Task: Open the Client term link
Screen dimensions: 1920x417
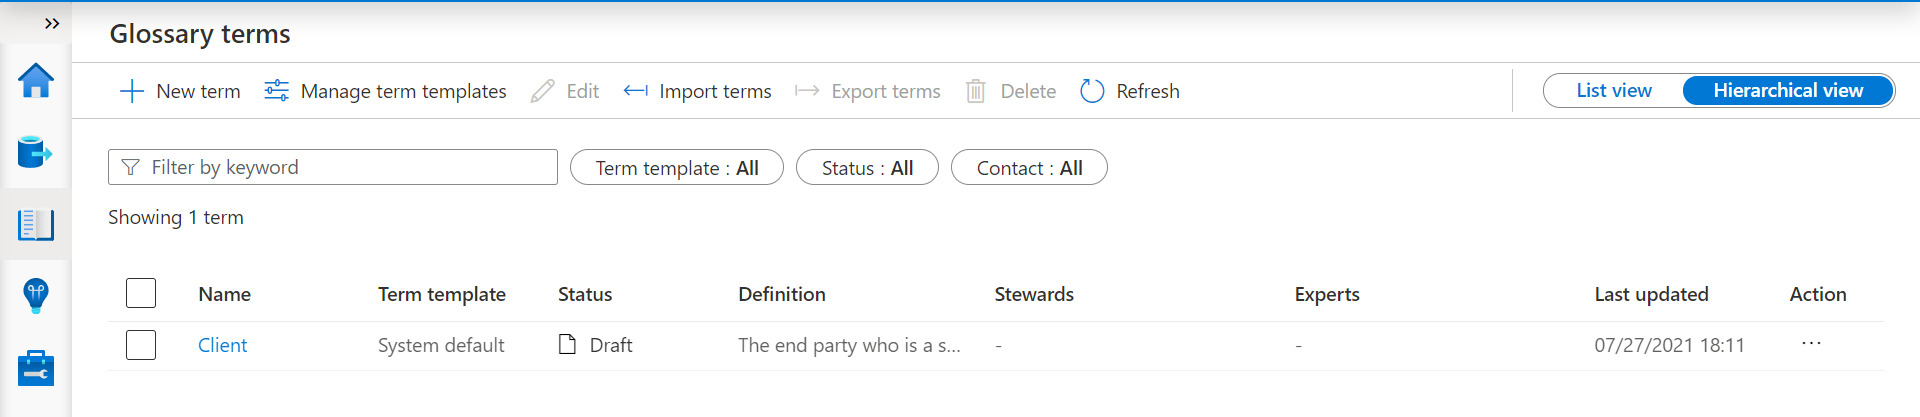Action: 222,345
